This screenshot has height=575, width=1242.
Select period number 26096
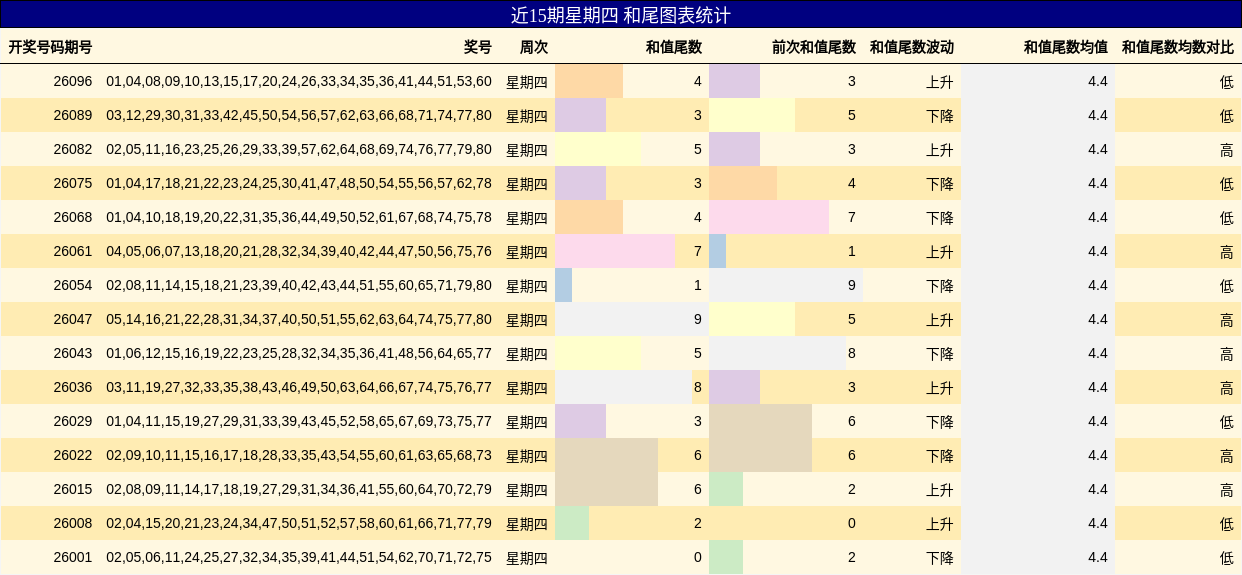point(73,81)
